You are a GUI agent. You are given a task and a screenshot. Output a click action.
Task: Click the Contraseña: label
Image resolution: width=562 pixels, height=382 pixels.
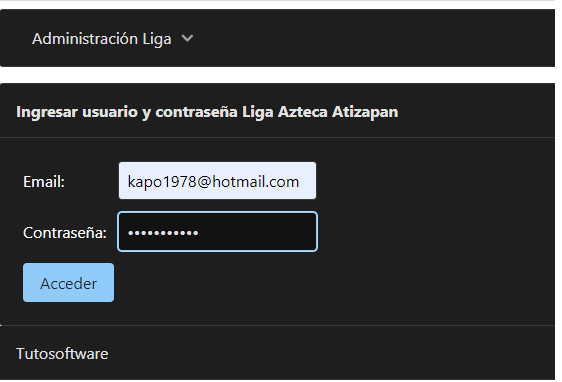(x=65, y=233)
